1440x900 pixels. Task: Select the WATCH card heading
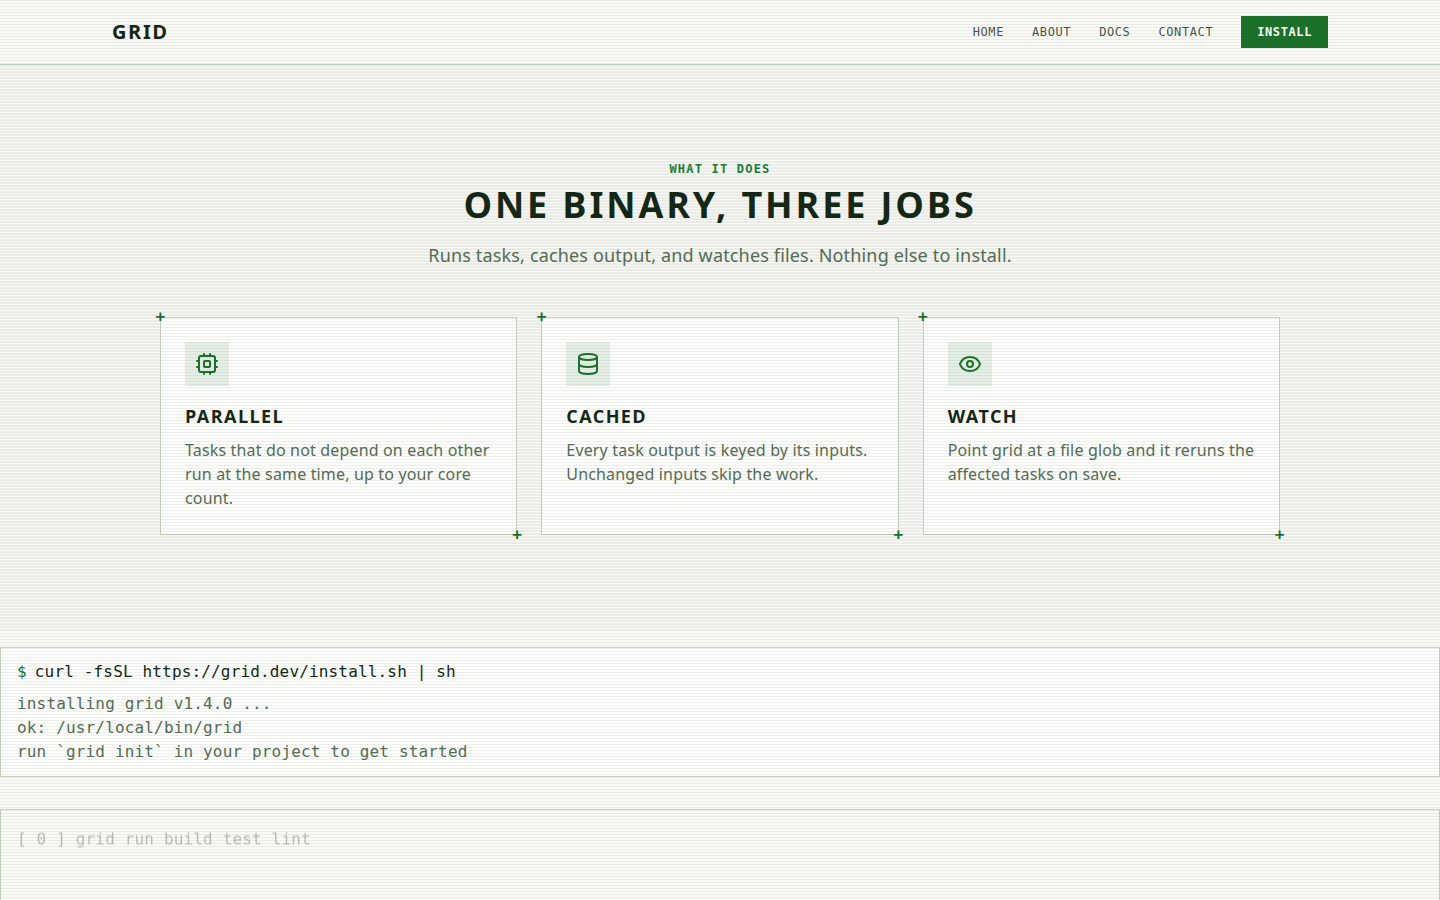[x=982, y=417]
